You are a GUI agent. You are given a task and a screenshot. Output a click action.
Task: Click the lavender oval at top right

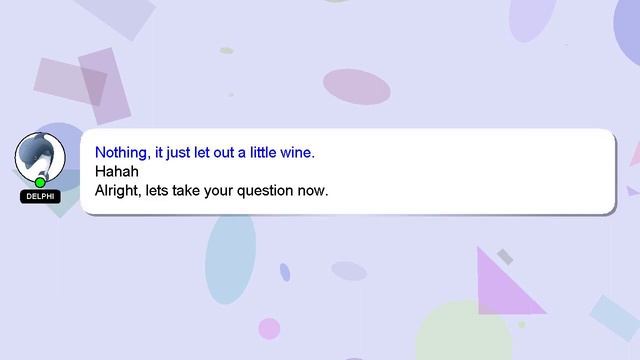pos(532,18)
